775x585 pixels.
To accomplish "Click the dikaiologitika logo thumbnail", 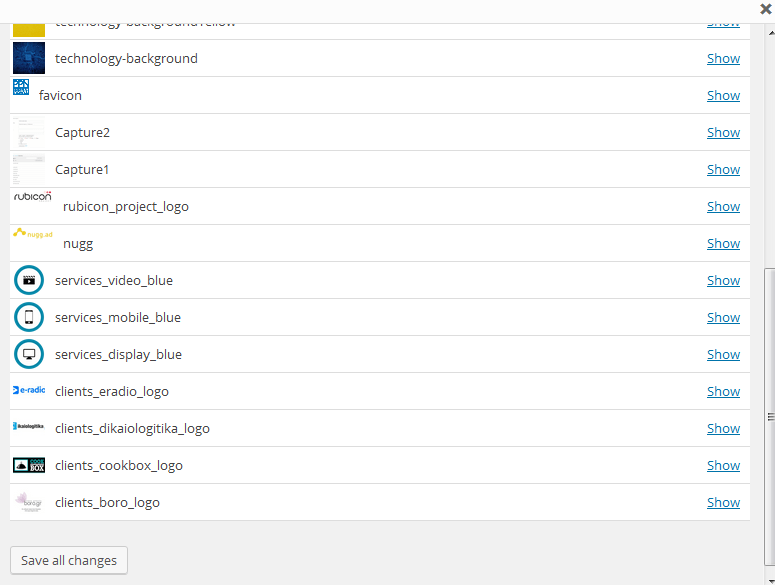I will pos(29,426).
